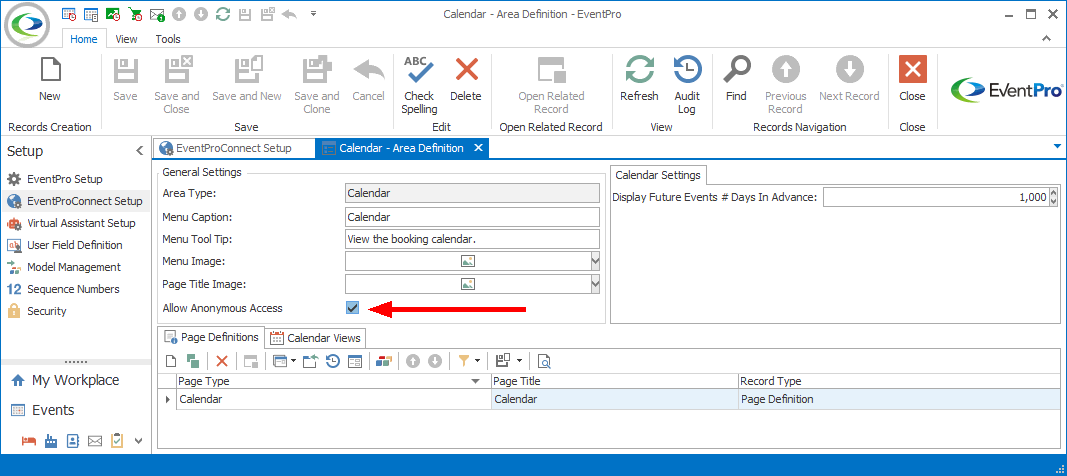The width and height of the screenshot is (1067, 476).
Task: Run Check Spelling from the ribbon
Action: pyautogui.click(x=419, y=85)
